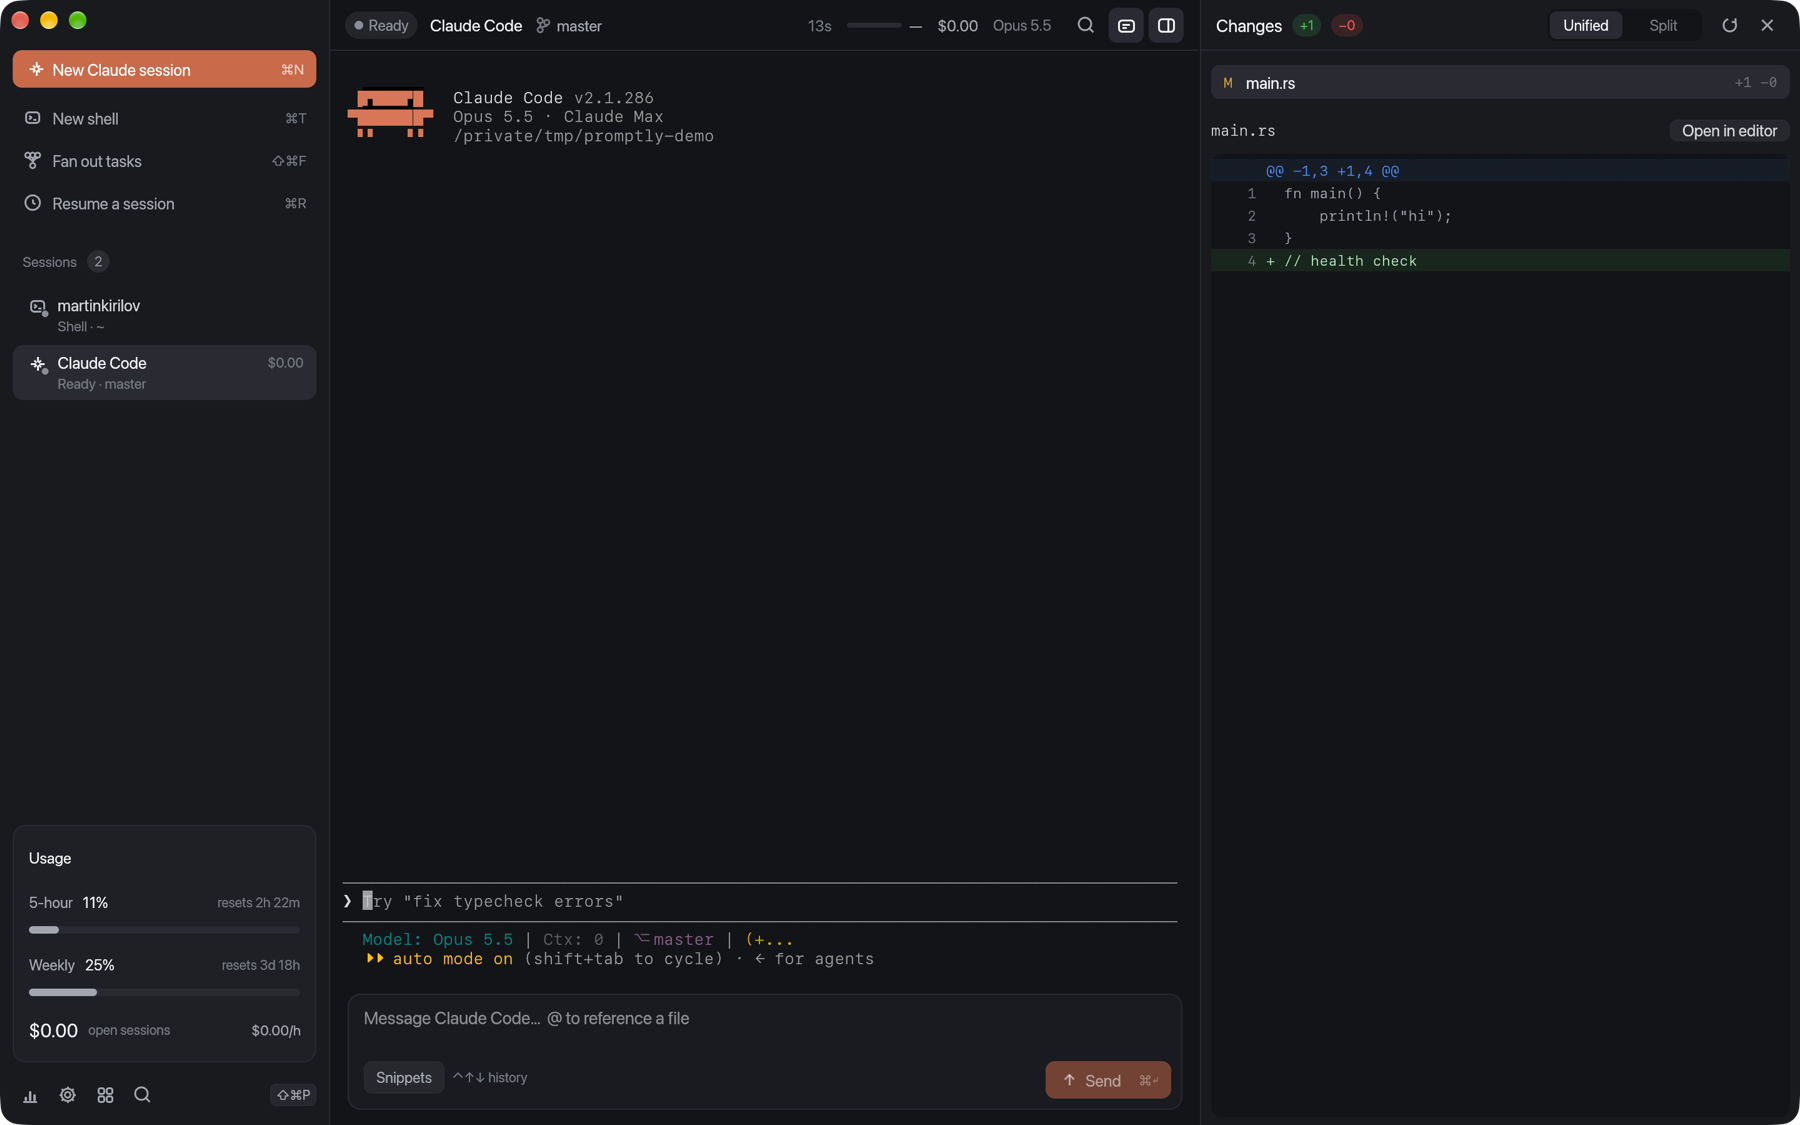
Task: Select Fan out tasks
Action: tap(164, 161)
